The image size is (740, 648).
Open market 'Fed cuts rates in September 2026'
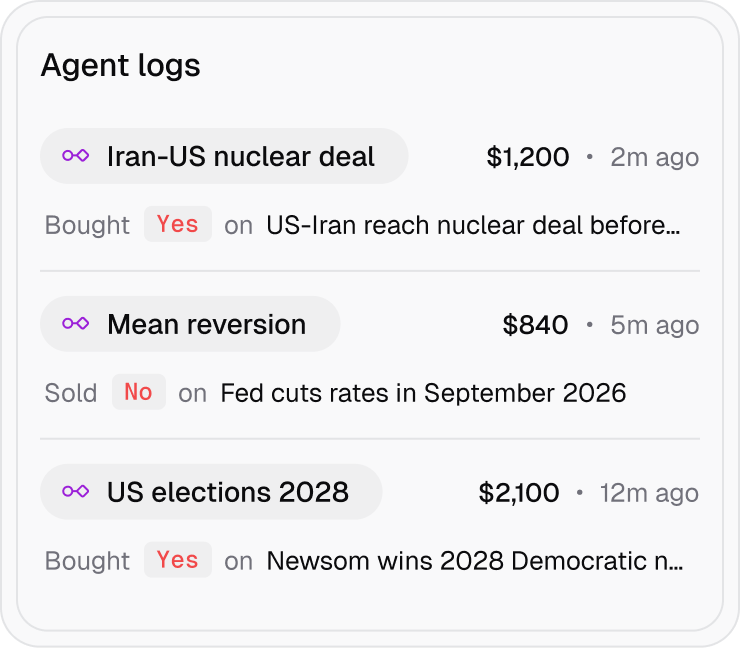pos(423,393)
